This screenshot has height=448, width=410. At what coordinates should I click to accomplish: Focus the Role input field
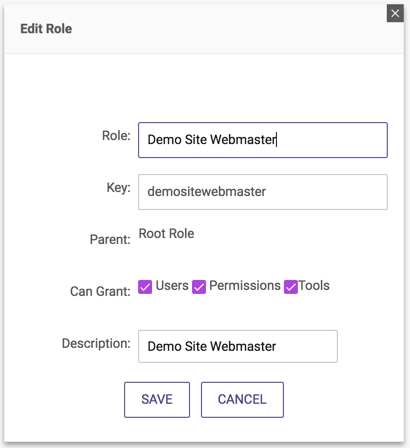263,140
